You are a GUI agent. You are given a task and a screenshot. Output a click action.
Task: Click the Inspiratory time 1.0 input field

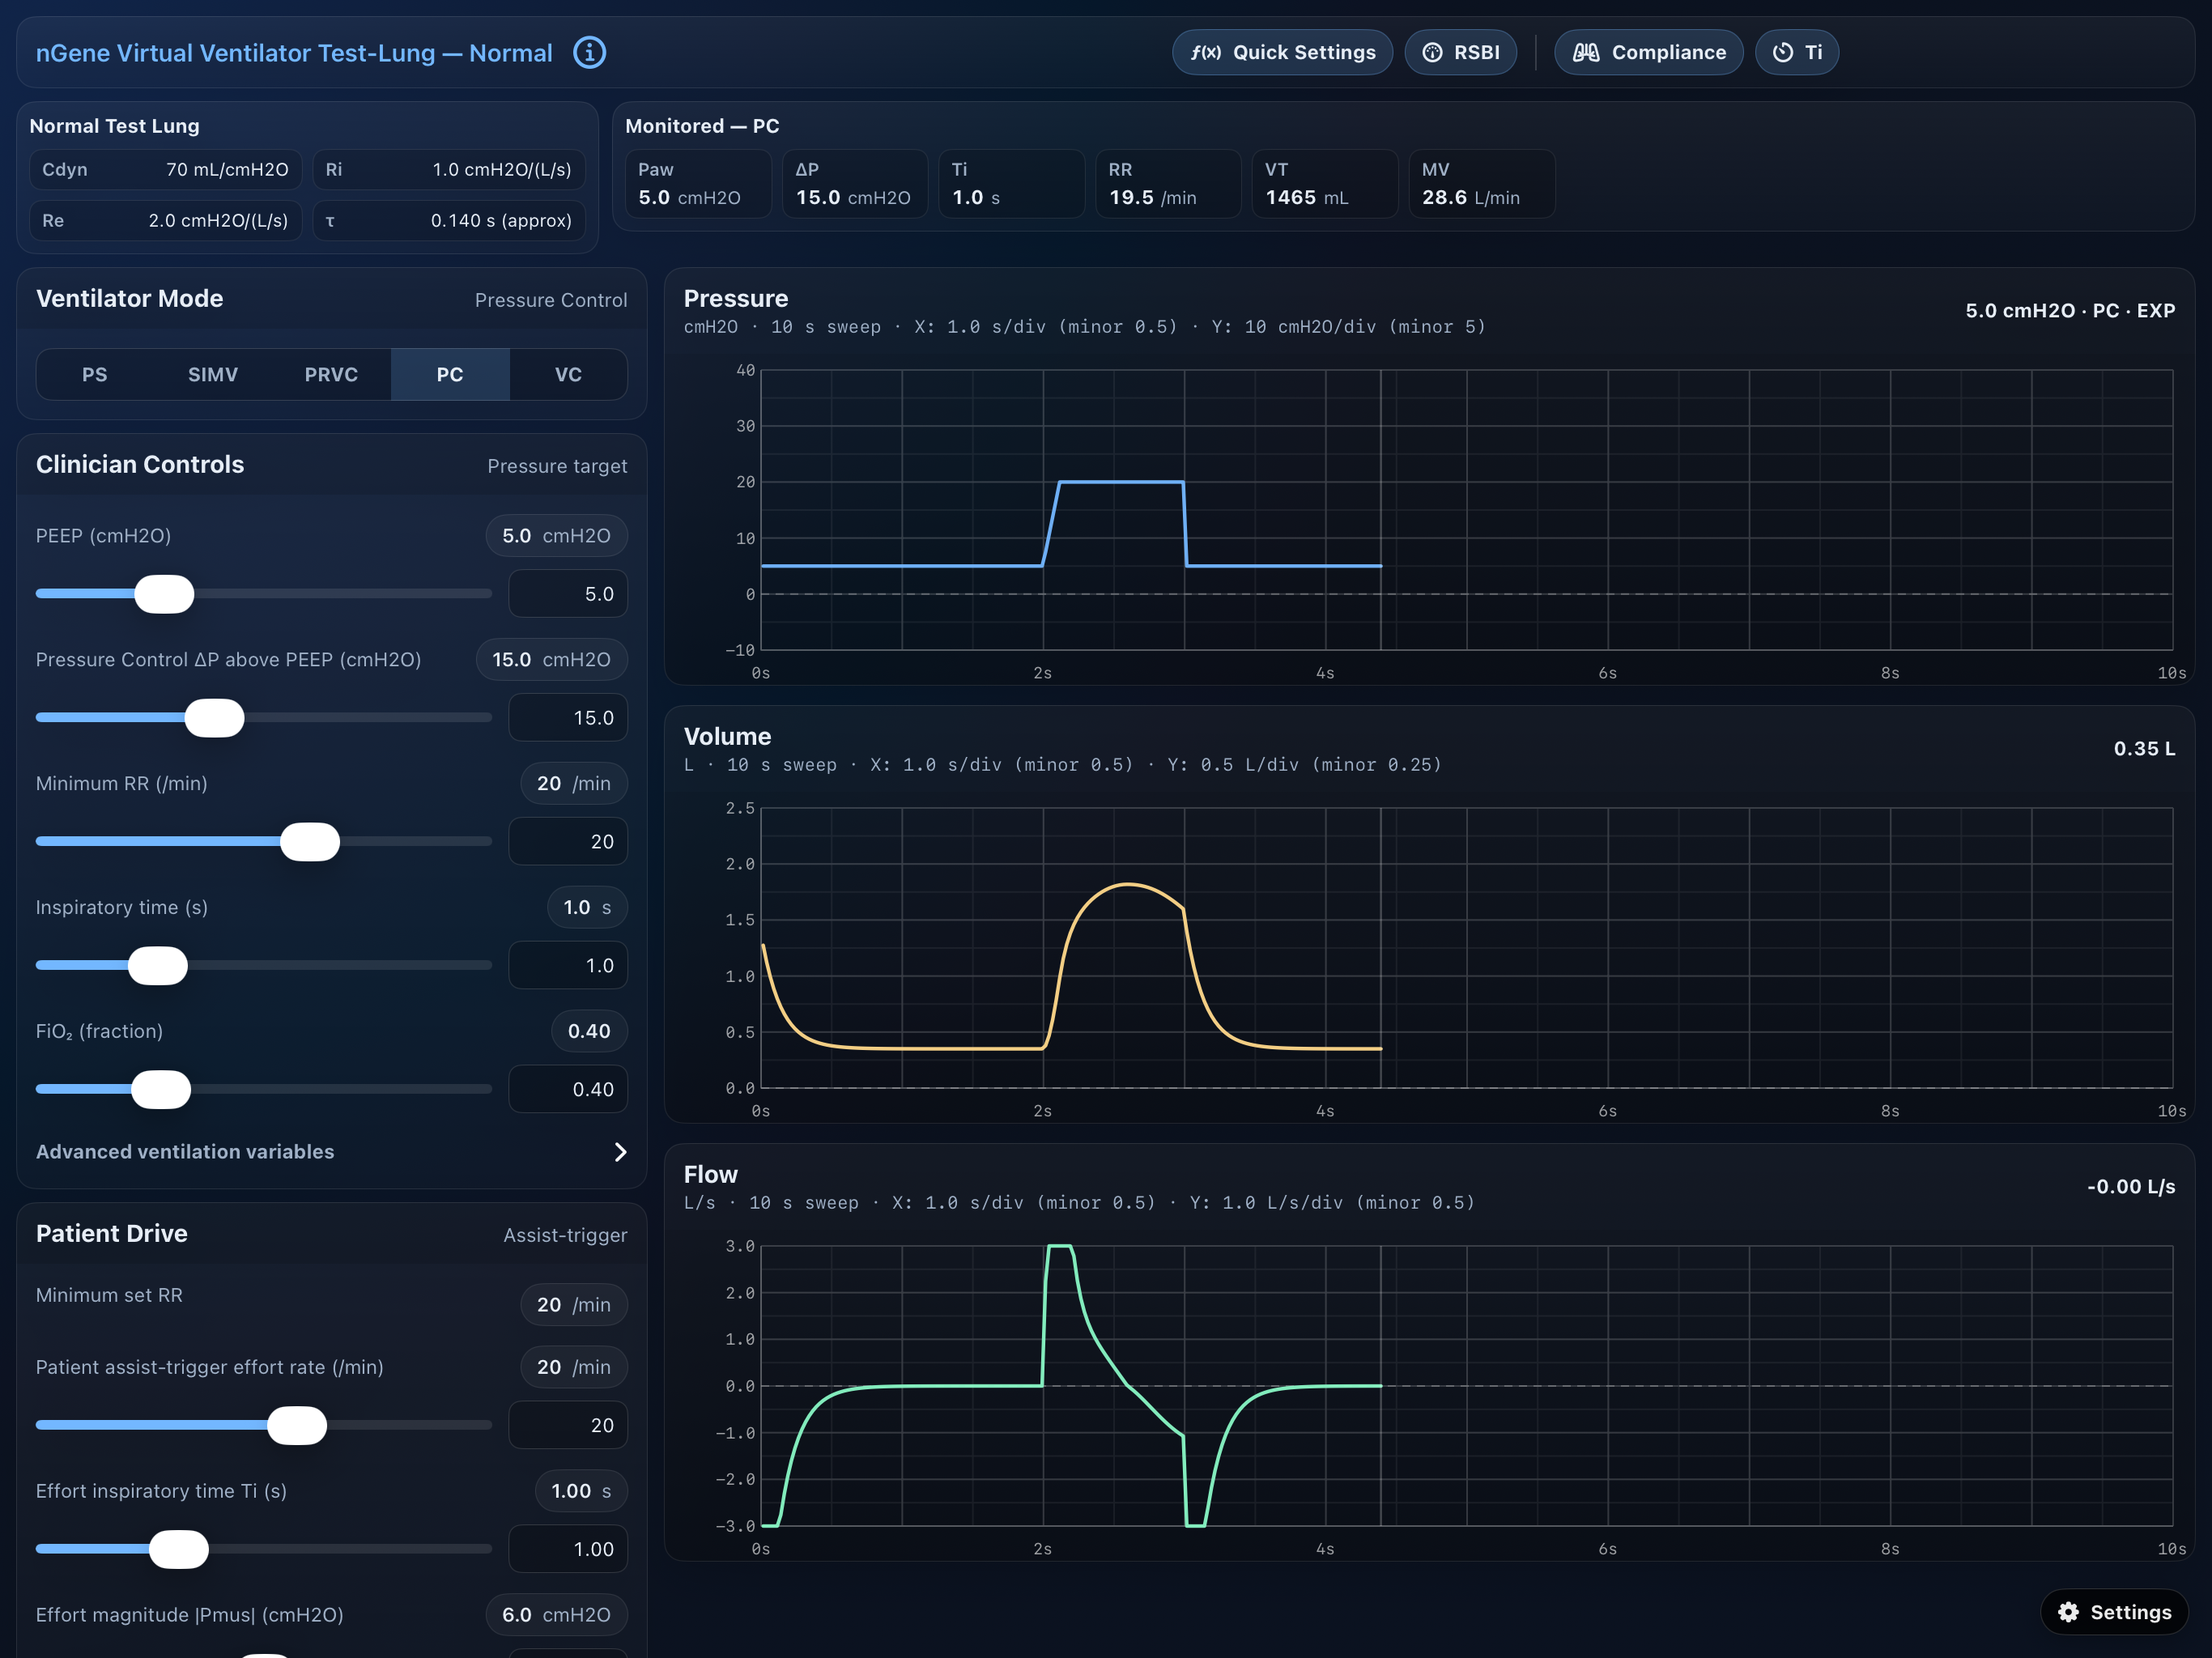[x=568, y=966]
